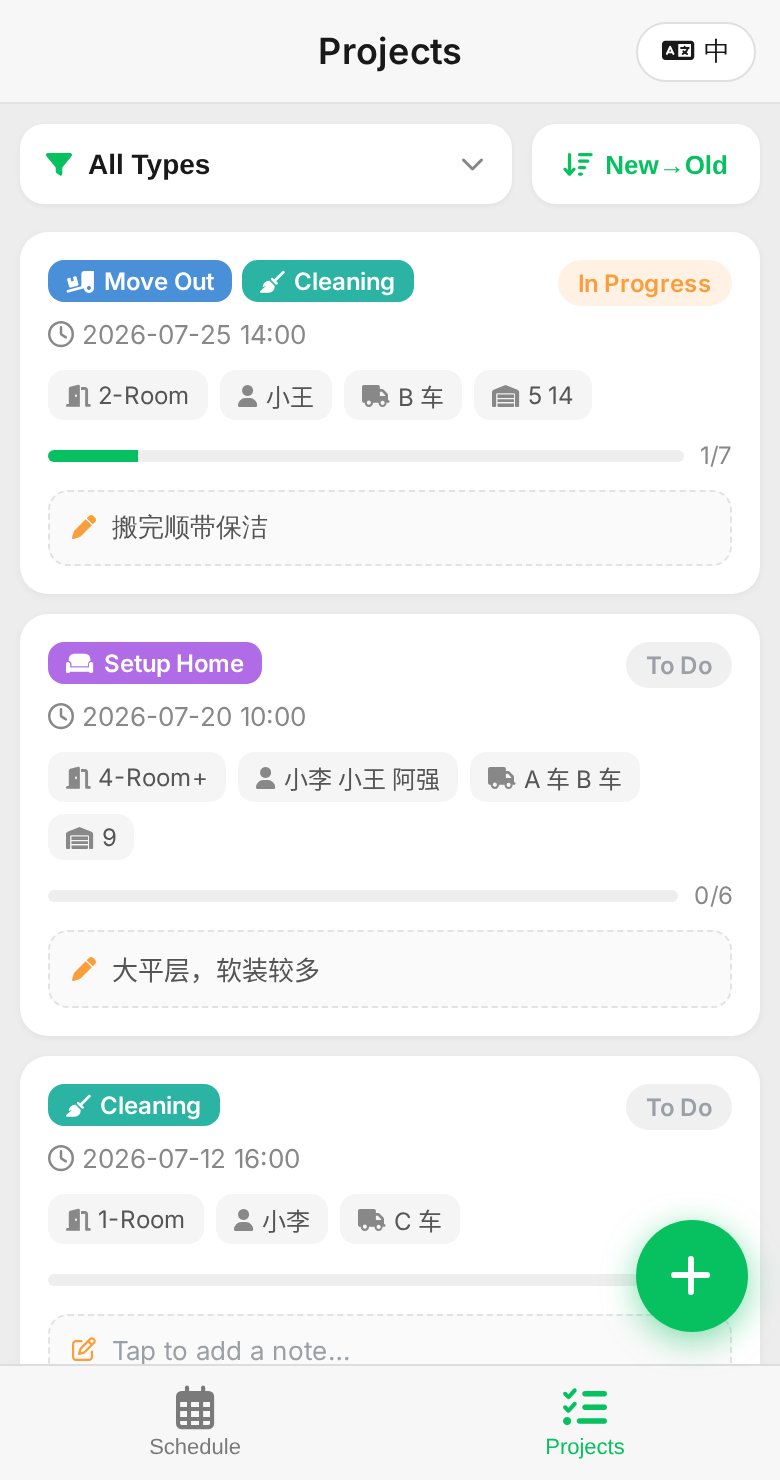Click the pencil icon on the 搬完顺带保洁 note
The width and height of the screenshot is (780, 1480).
pos(85,527)
